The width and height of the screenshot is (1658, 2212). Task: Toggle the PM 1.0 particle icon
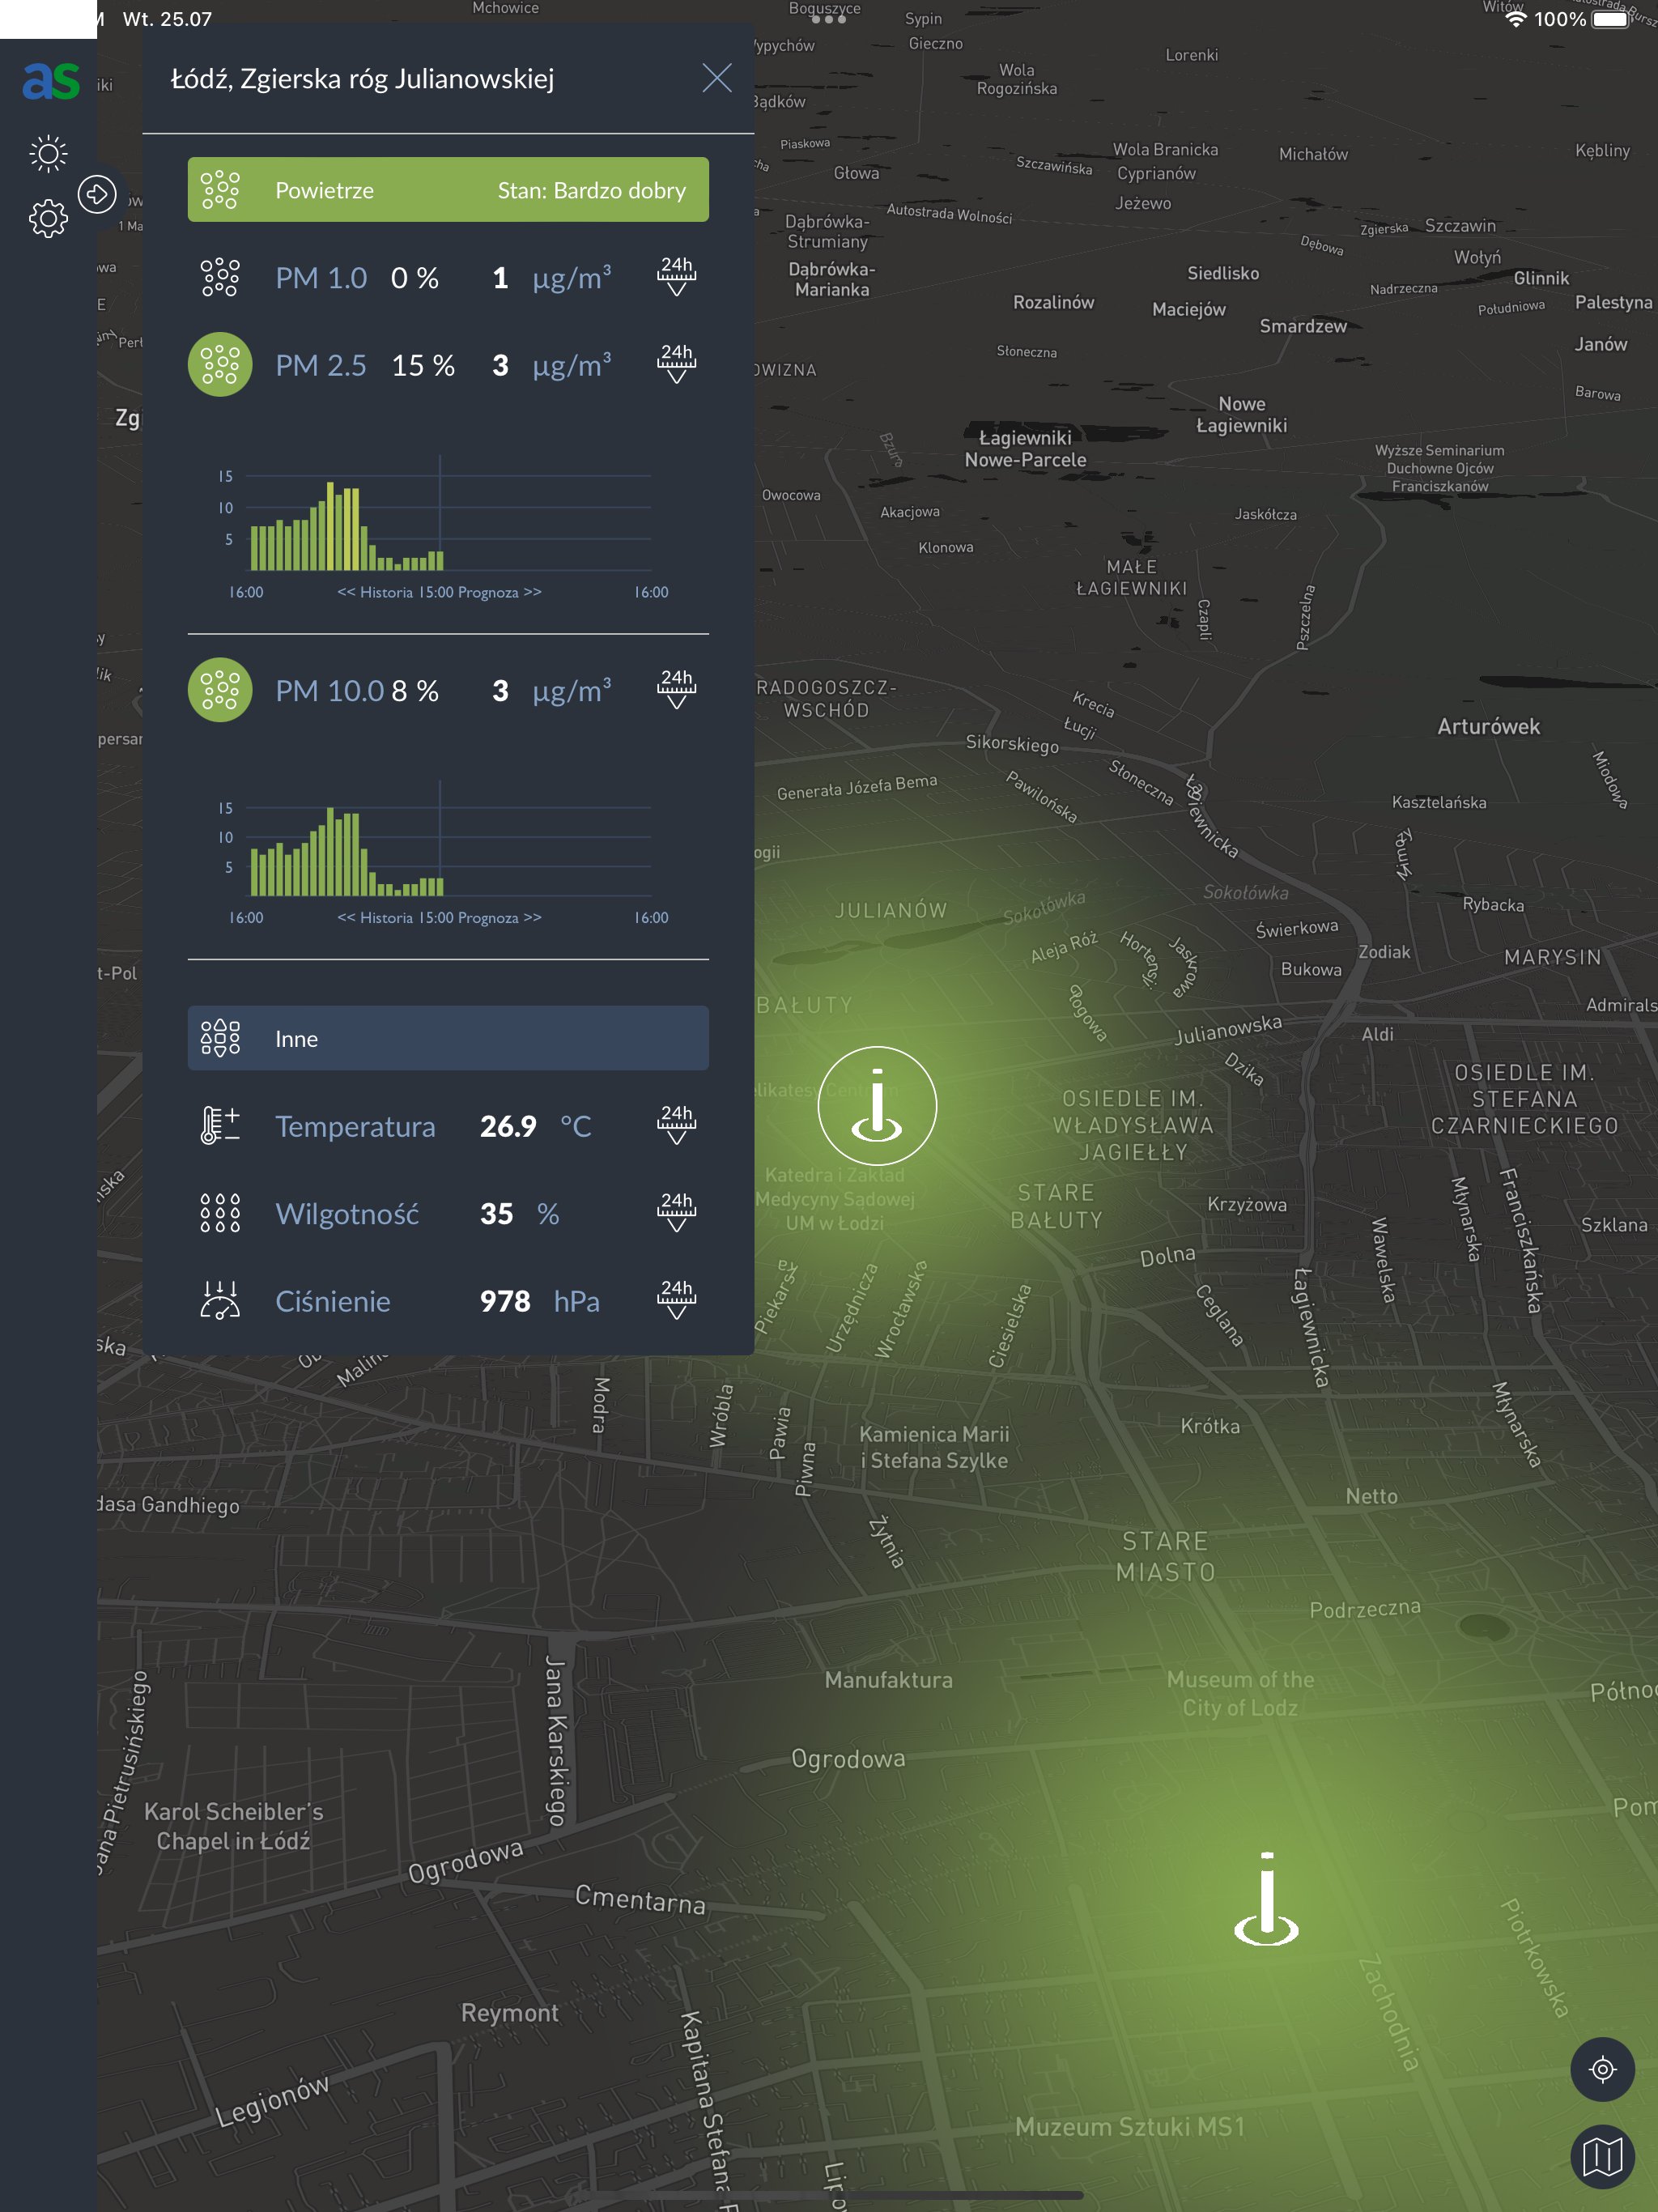[x=220, y=277]
